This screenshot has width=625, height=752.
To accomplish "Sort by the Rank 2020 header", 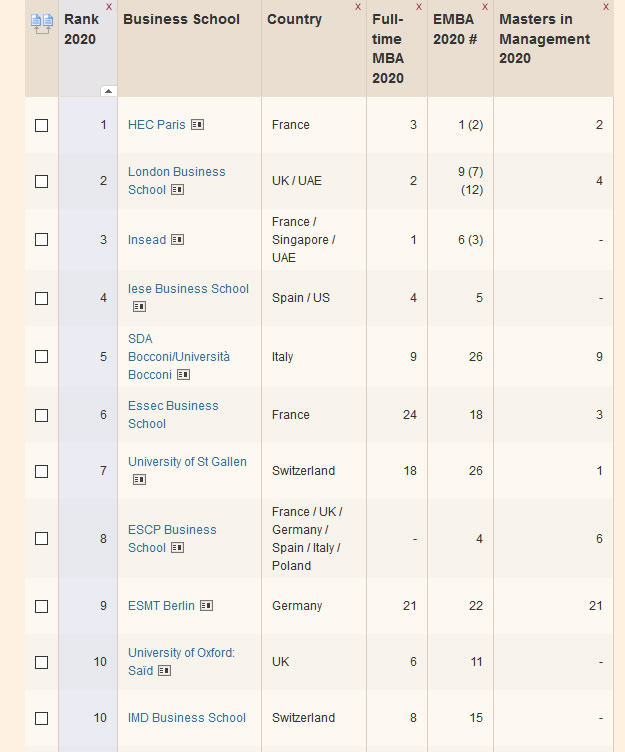I will (82, 29).
